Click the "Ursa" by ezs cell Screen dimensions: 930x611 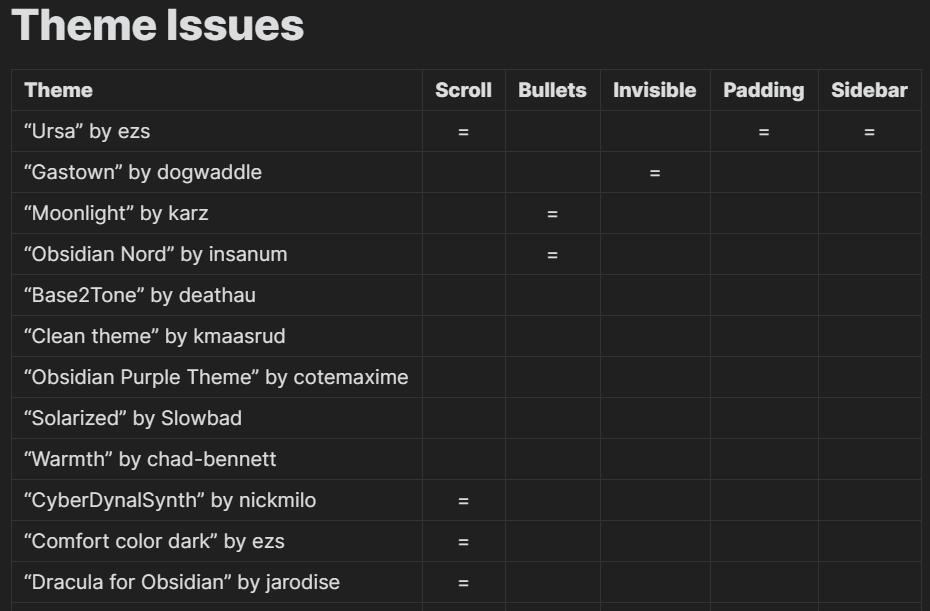point(217,131)
